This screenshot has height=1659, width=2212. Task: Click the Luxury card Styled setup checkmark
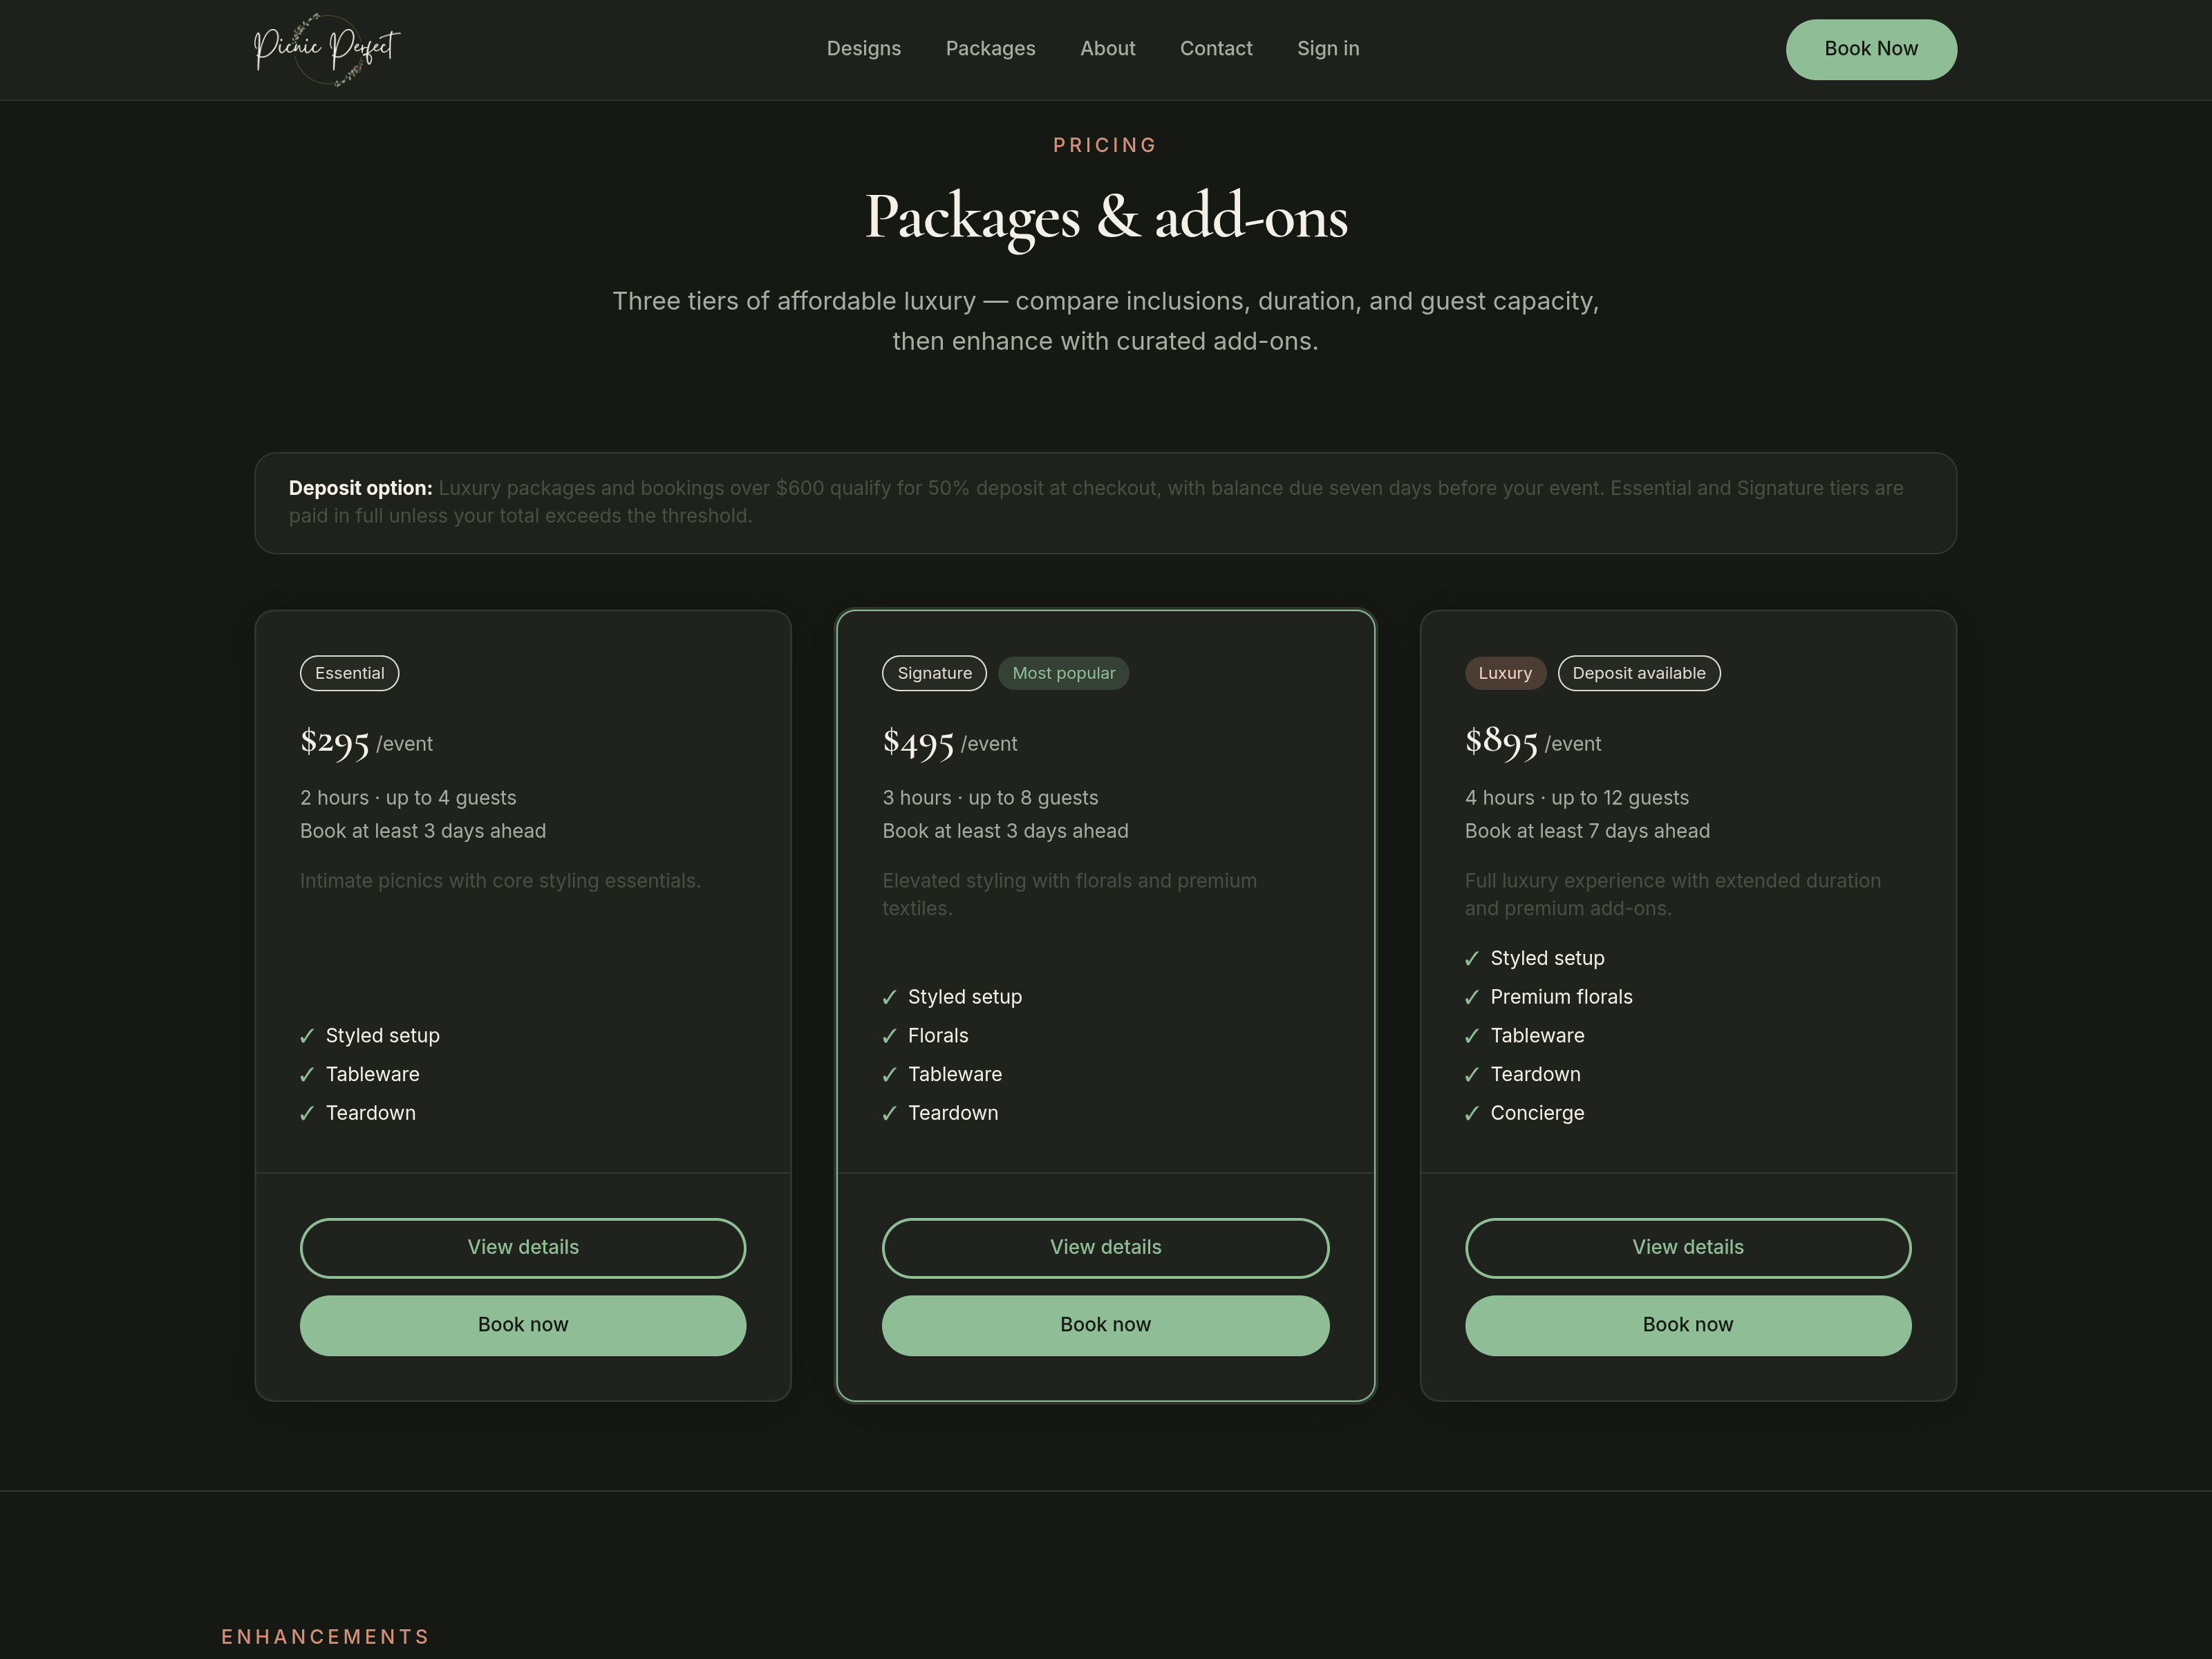click(x=1471, y=959)
